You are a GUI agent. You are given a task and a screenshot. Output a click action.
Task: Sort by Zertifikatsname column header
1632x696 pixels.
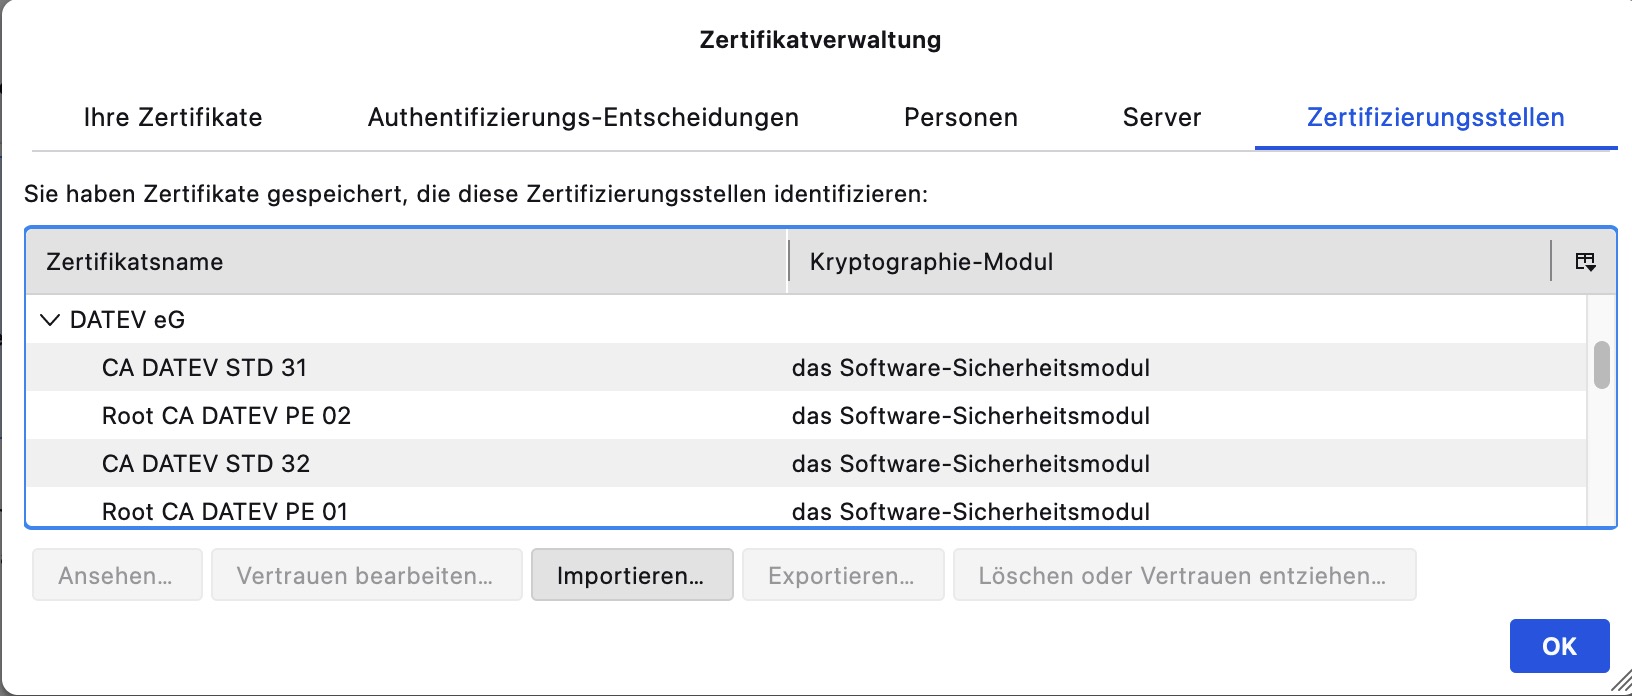(405, 262)
